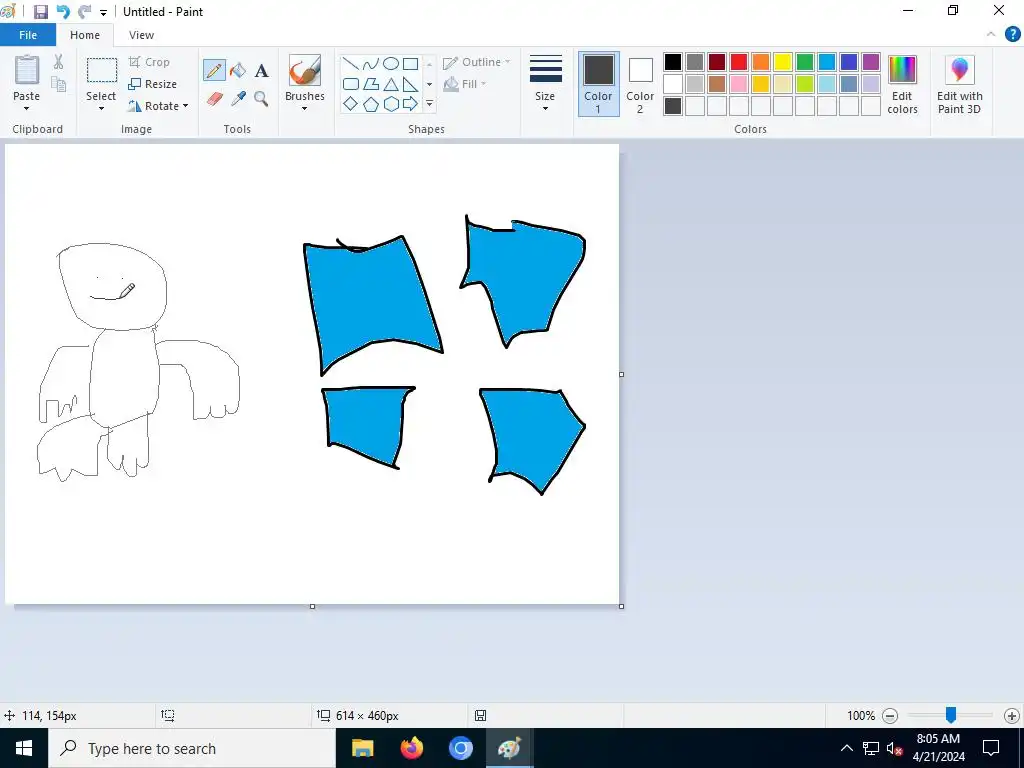Click the zoom in plus button
The image size is (1024, 768).
1012,716
